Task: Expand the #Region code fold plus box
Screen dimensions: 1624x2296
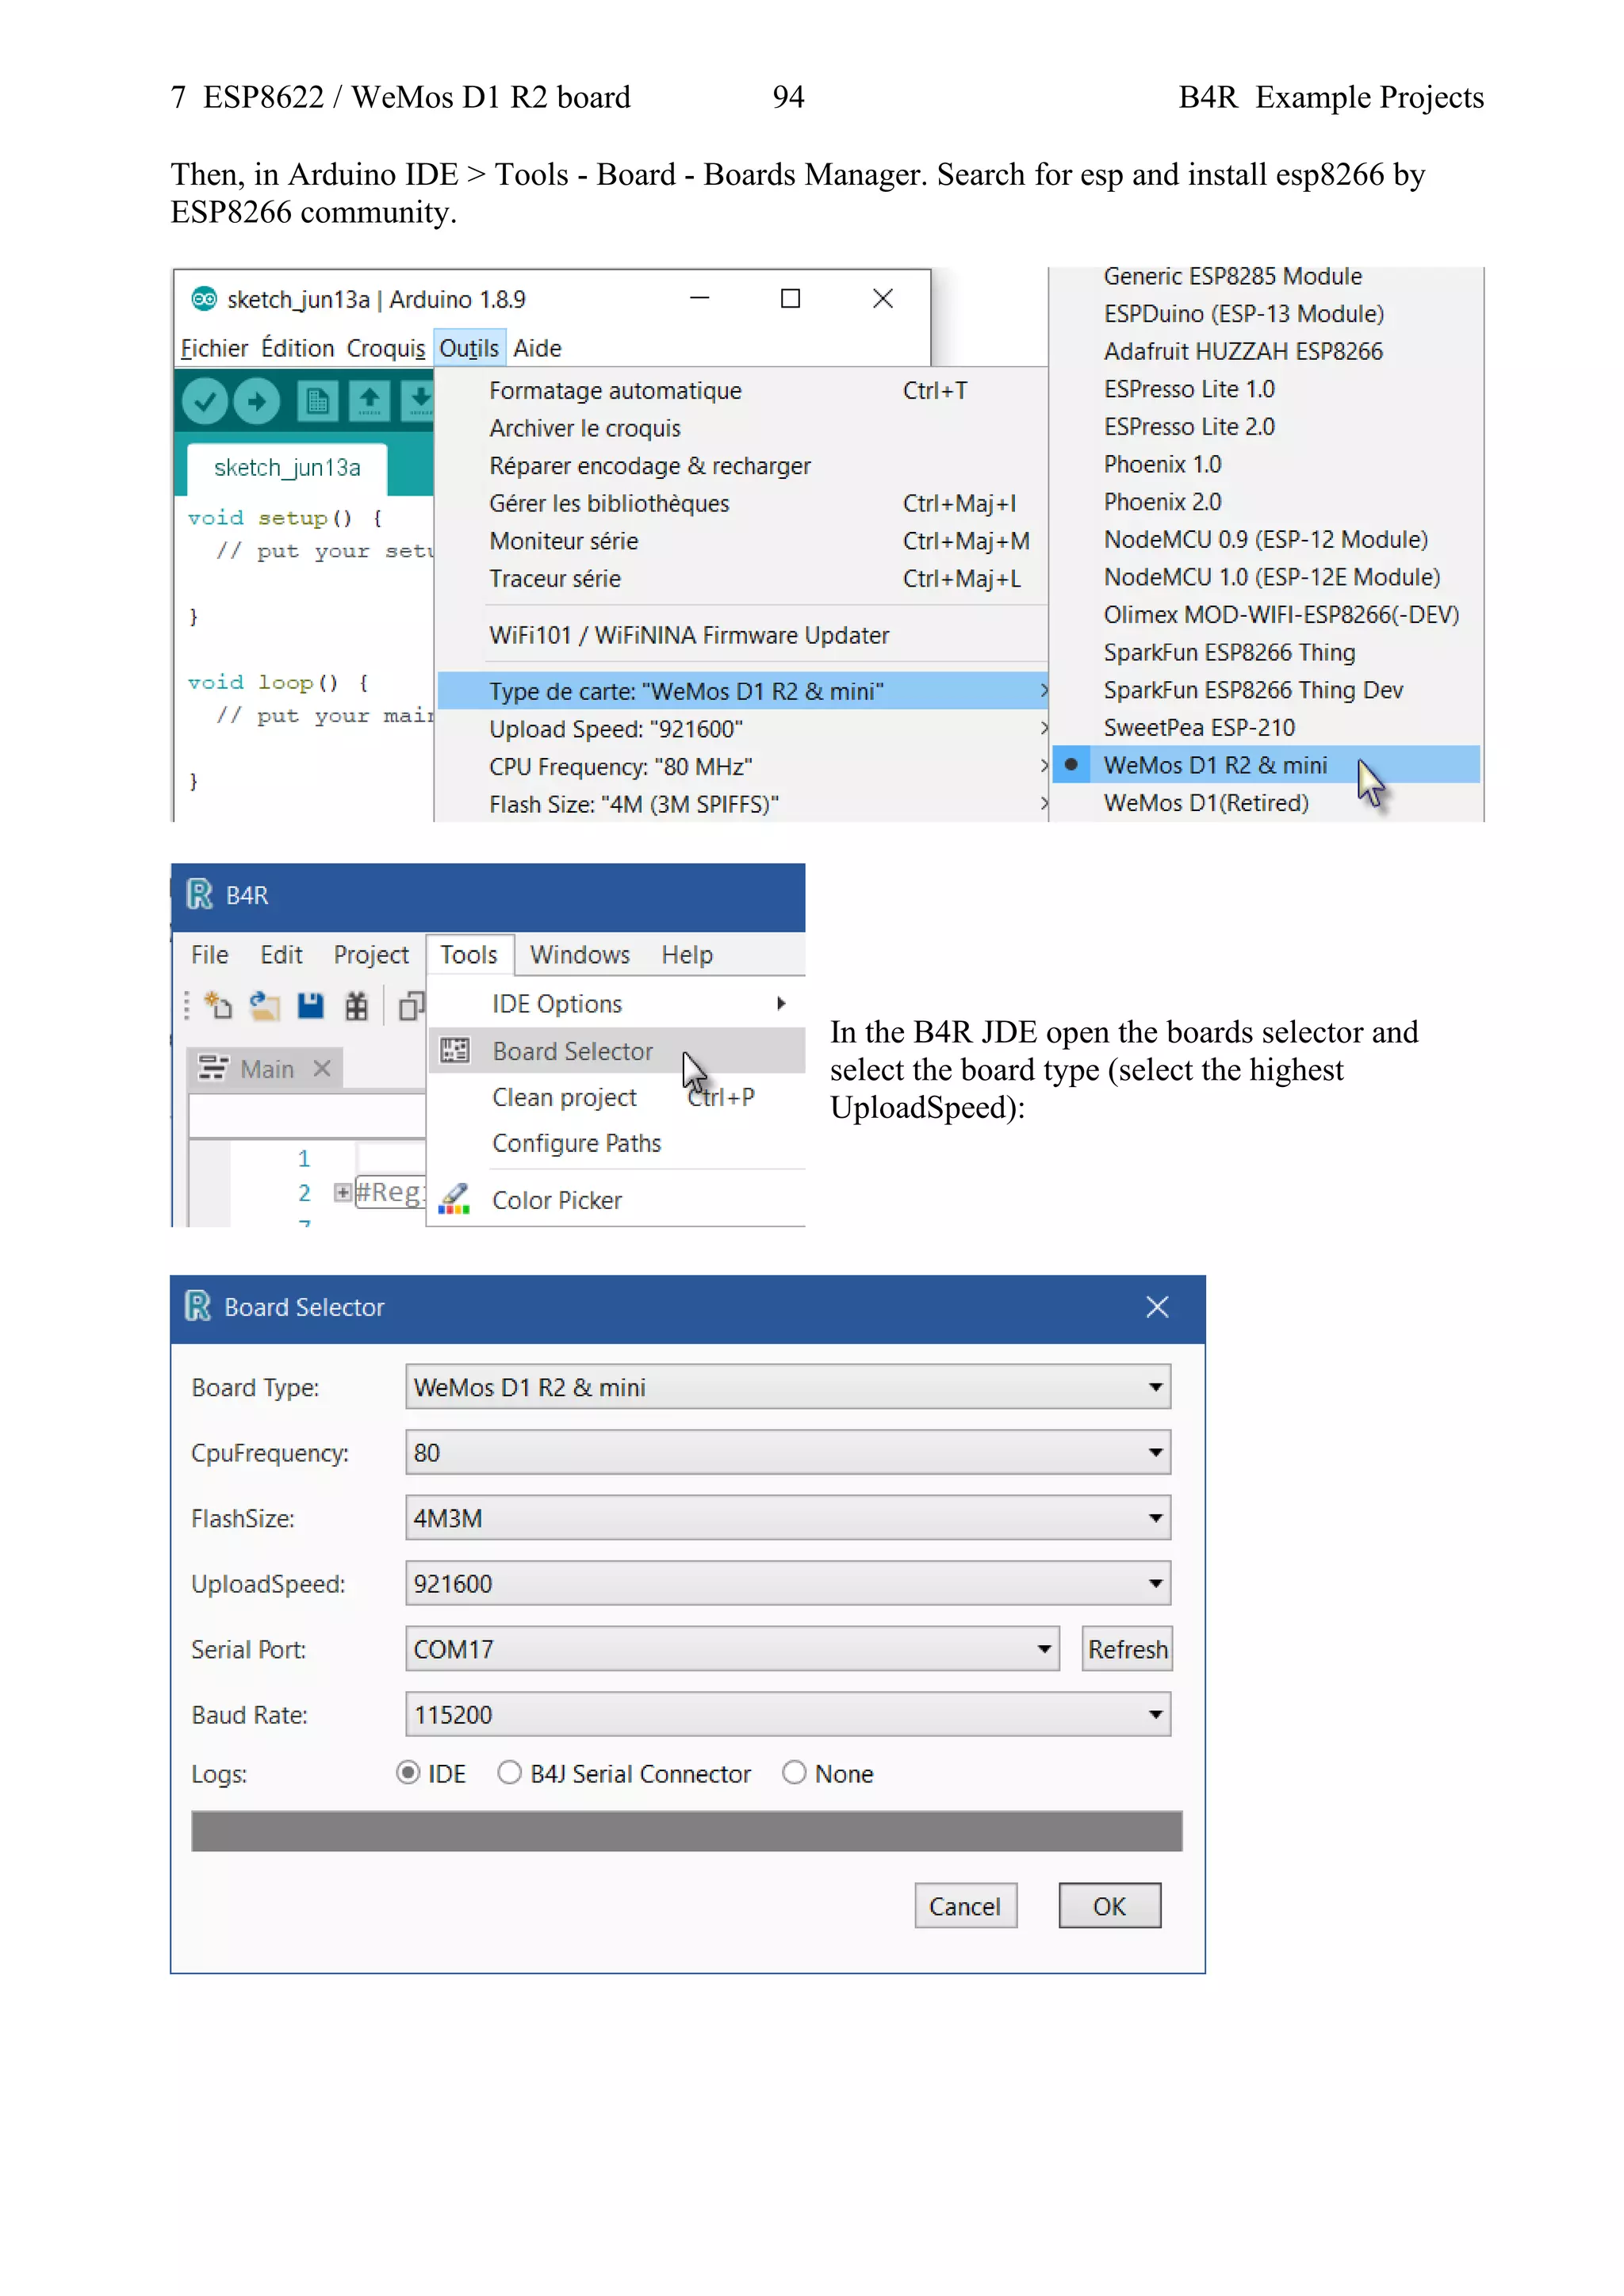Action: (x=342, y=1192)
